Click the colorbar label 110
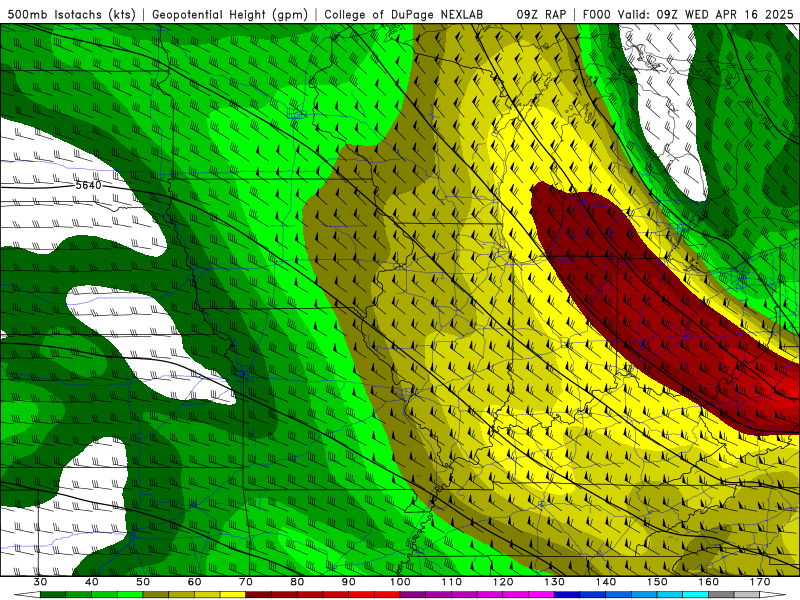This screenshot has height=600, width=800. (x=452, y=582)
